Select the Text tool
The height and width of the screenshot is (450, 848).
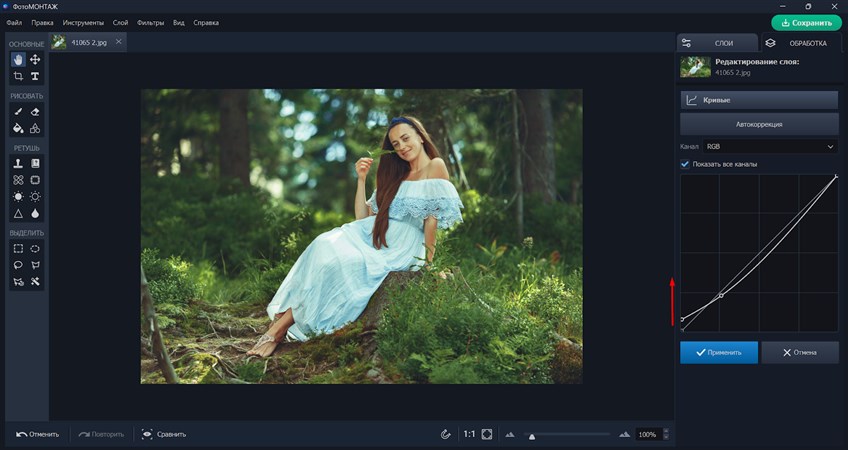click(35, 76)
